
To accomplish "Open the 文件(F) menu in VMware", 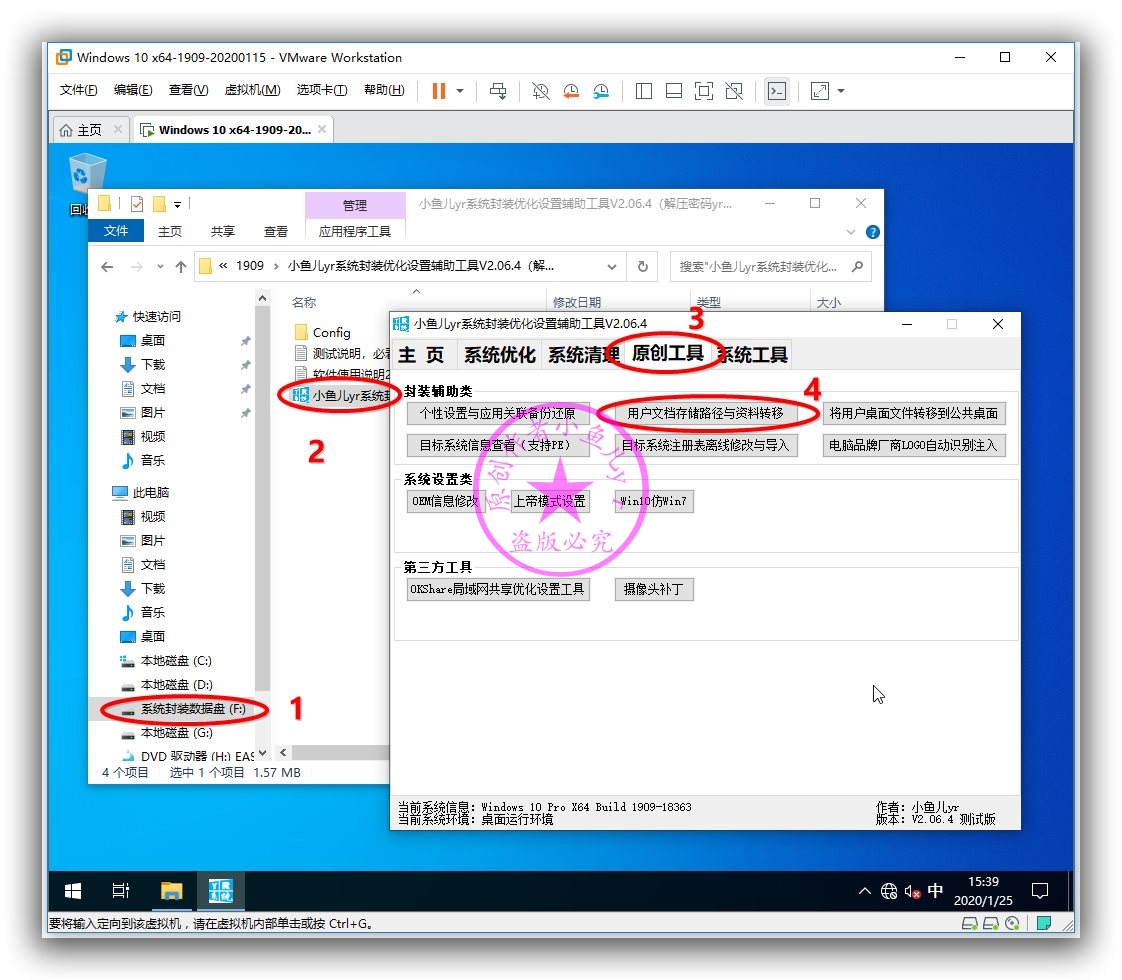I will [78, 89].
